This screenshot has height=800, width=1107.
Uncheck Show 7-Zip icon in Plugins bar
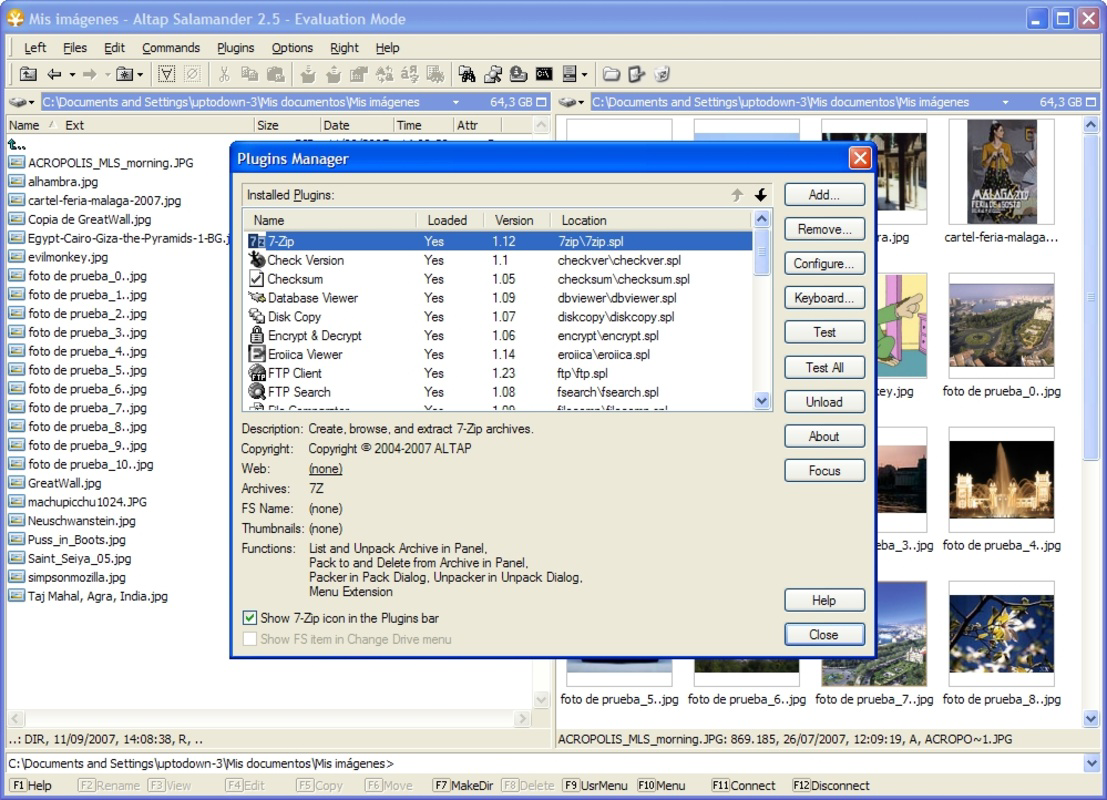coord(250,619)
